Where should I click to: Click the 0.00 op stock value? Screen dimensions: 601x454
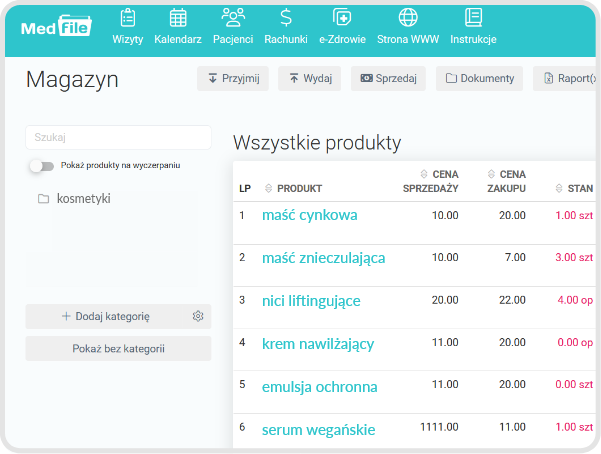[x=575, y=342]
